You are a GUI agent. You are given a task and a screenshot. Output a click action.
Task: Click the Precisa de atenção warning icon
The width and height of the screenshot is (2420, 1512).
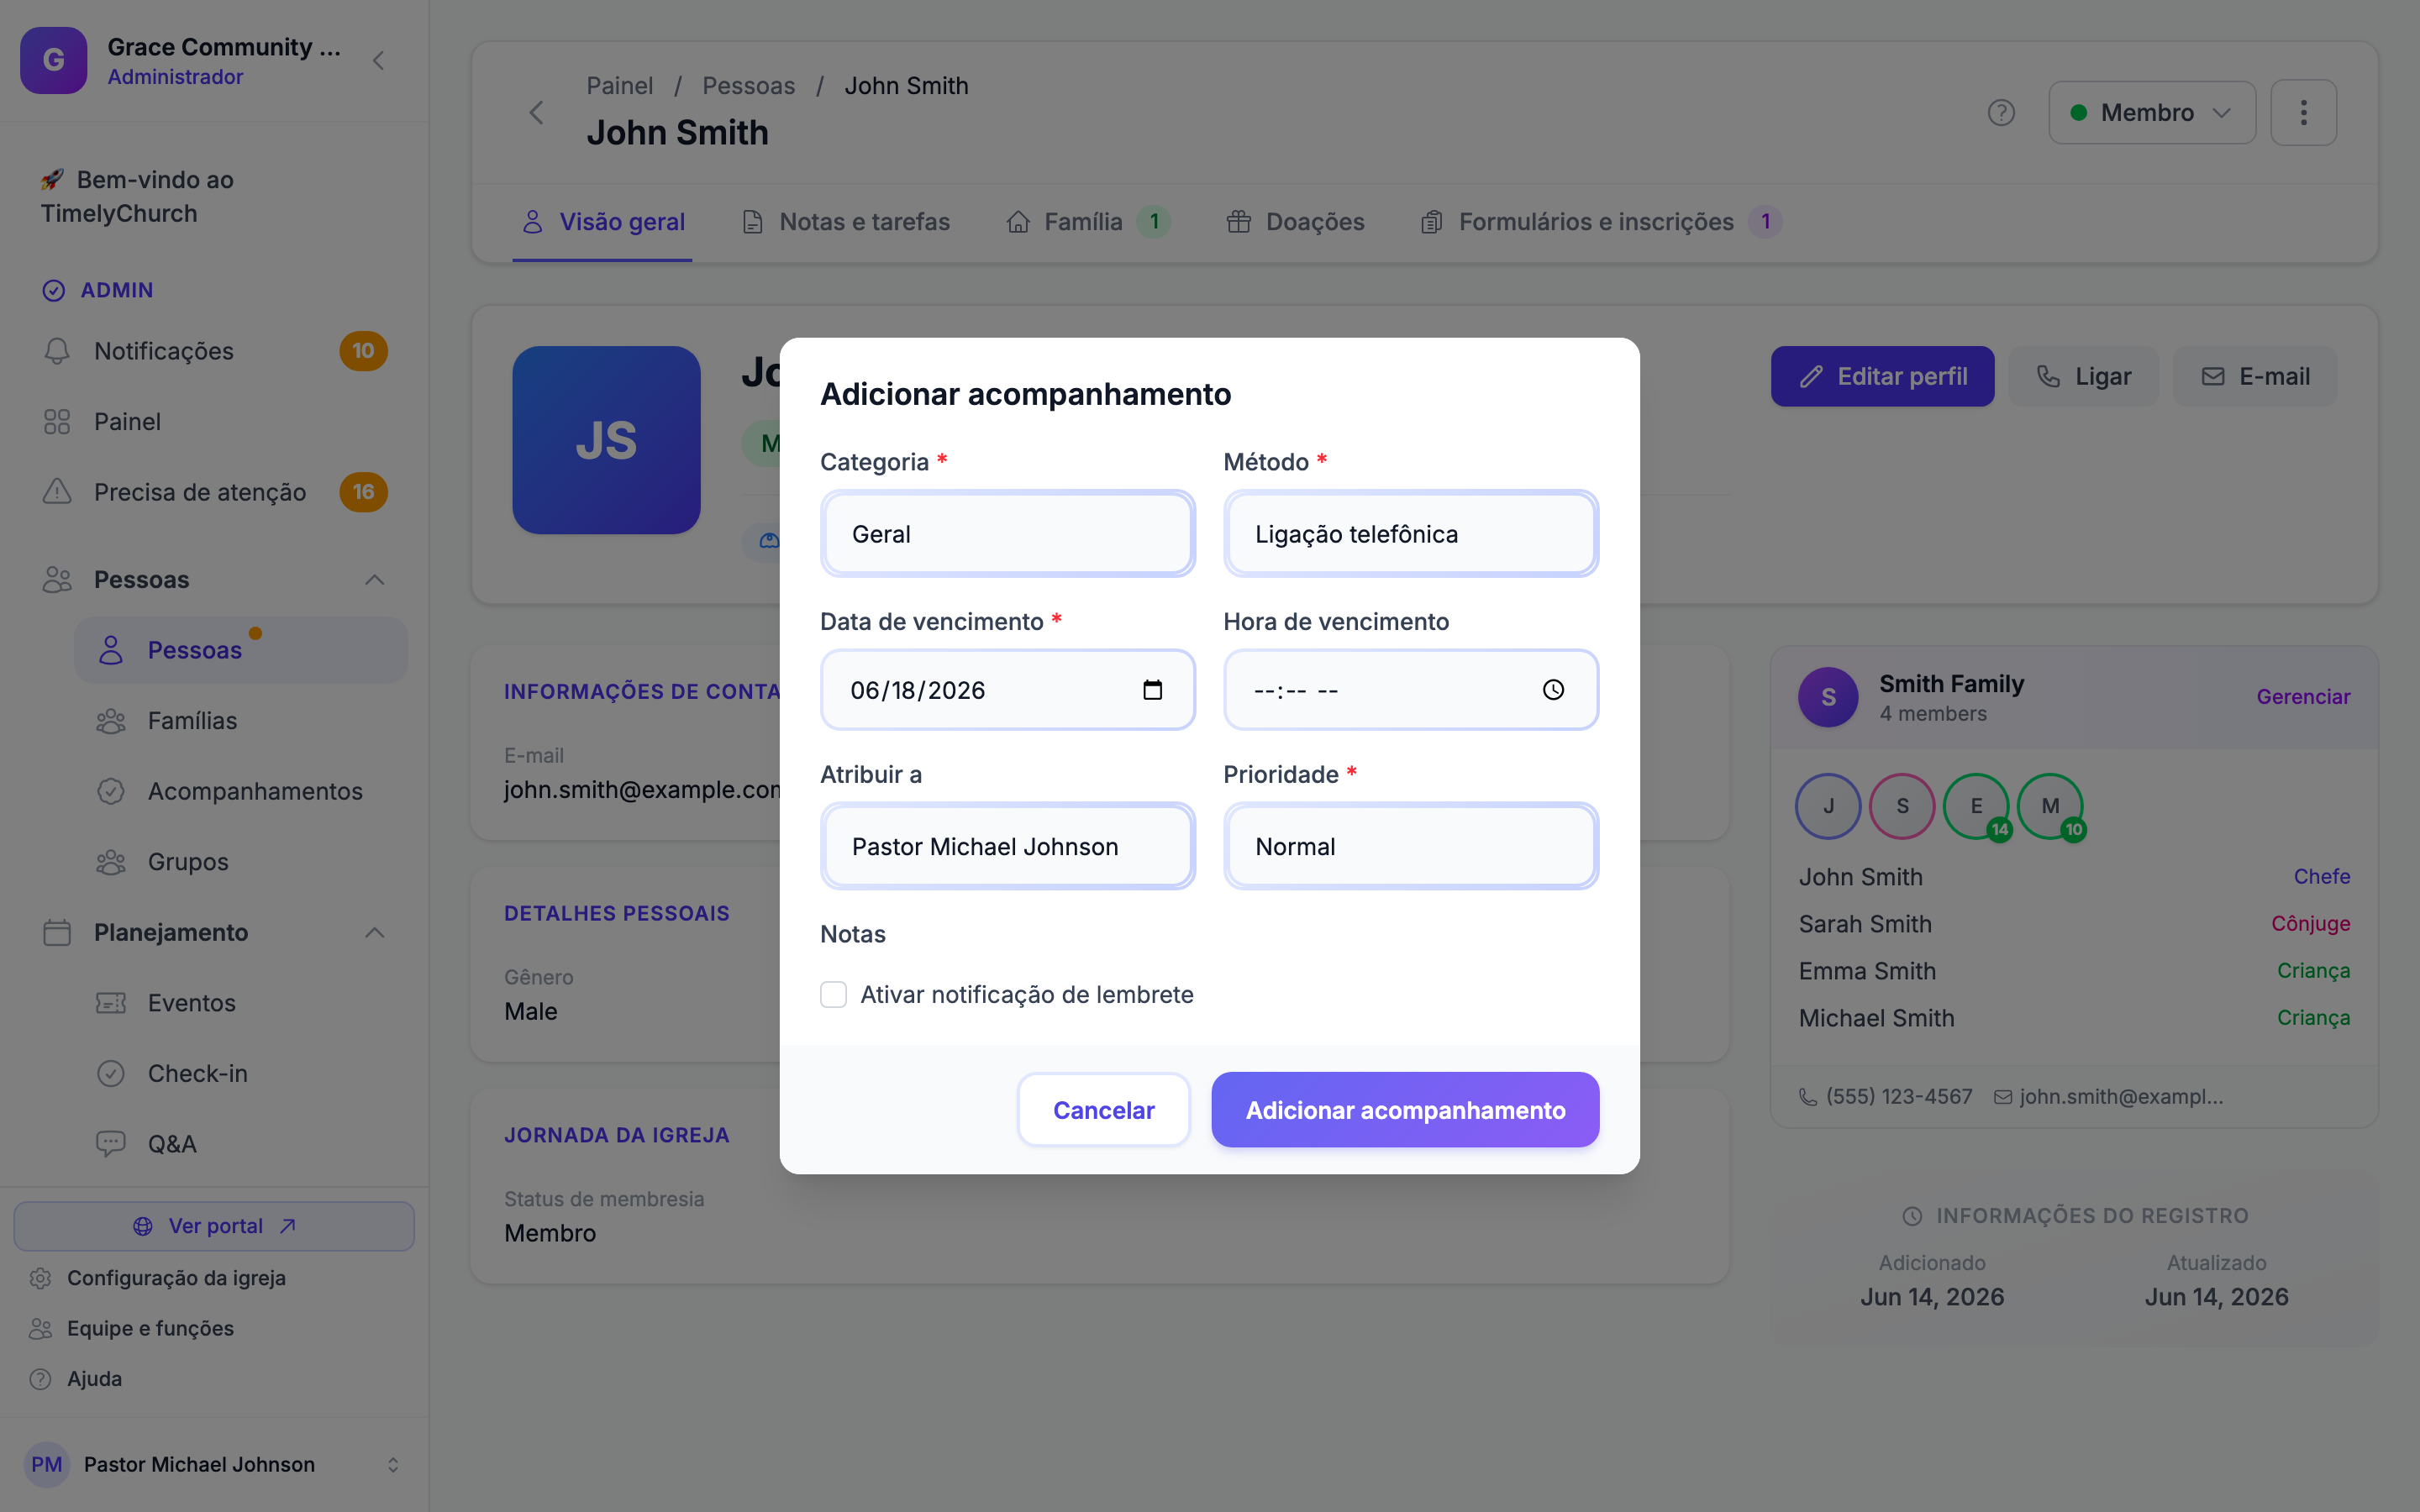tap(57, 492)
